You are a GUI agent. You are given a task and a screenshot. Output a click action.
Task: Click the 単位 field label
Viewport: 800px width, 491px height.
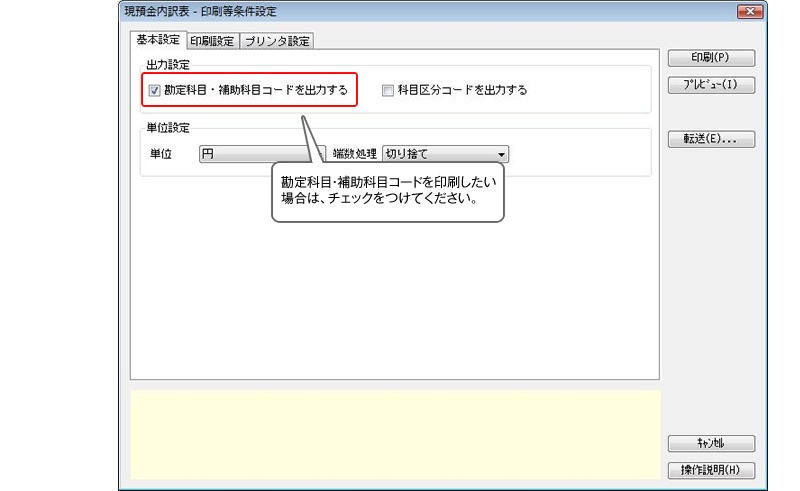[160, 155]
